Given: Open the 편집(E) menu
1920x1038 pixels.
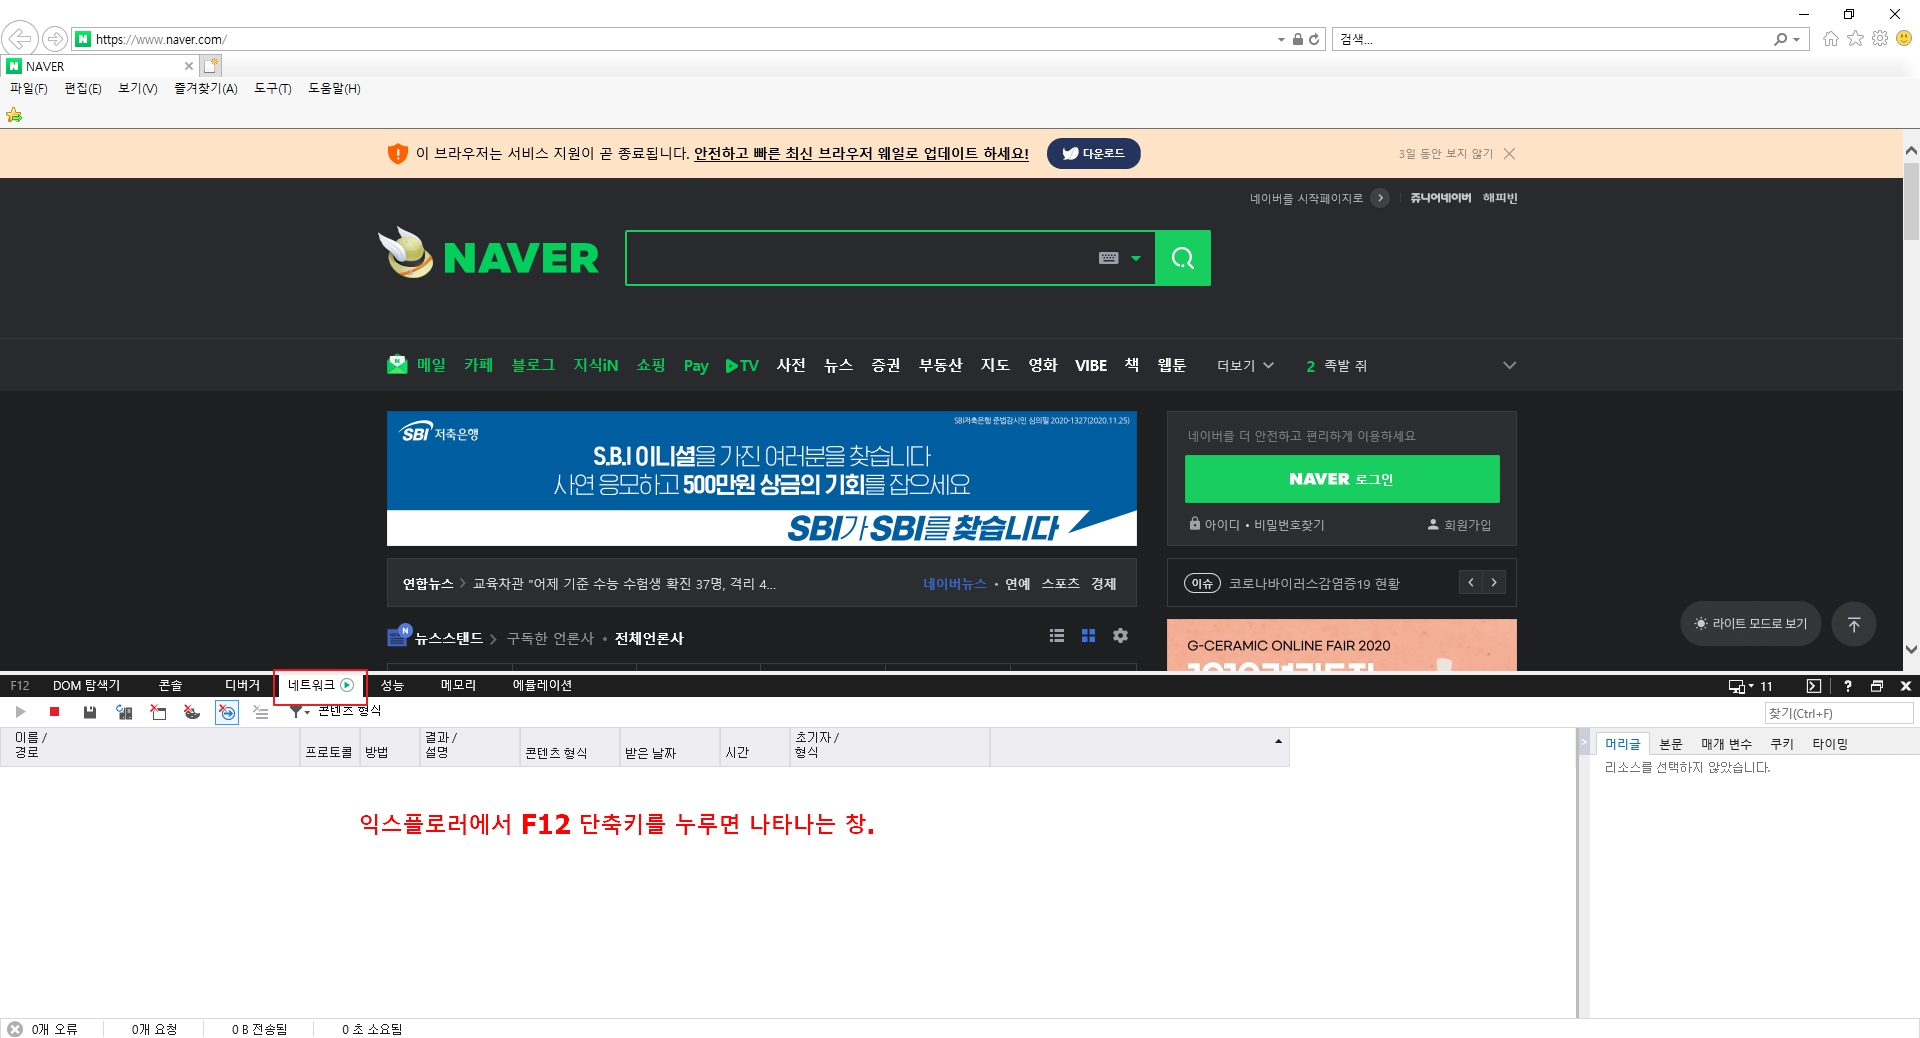Looking at the screenshot, I should pos(83,89).
